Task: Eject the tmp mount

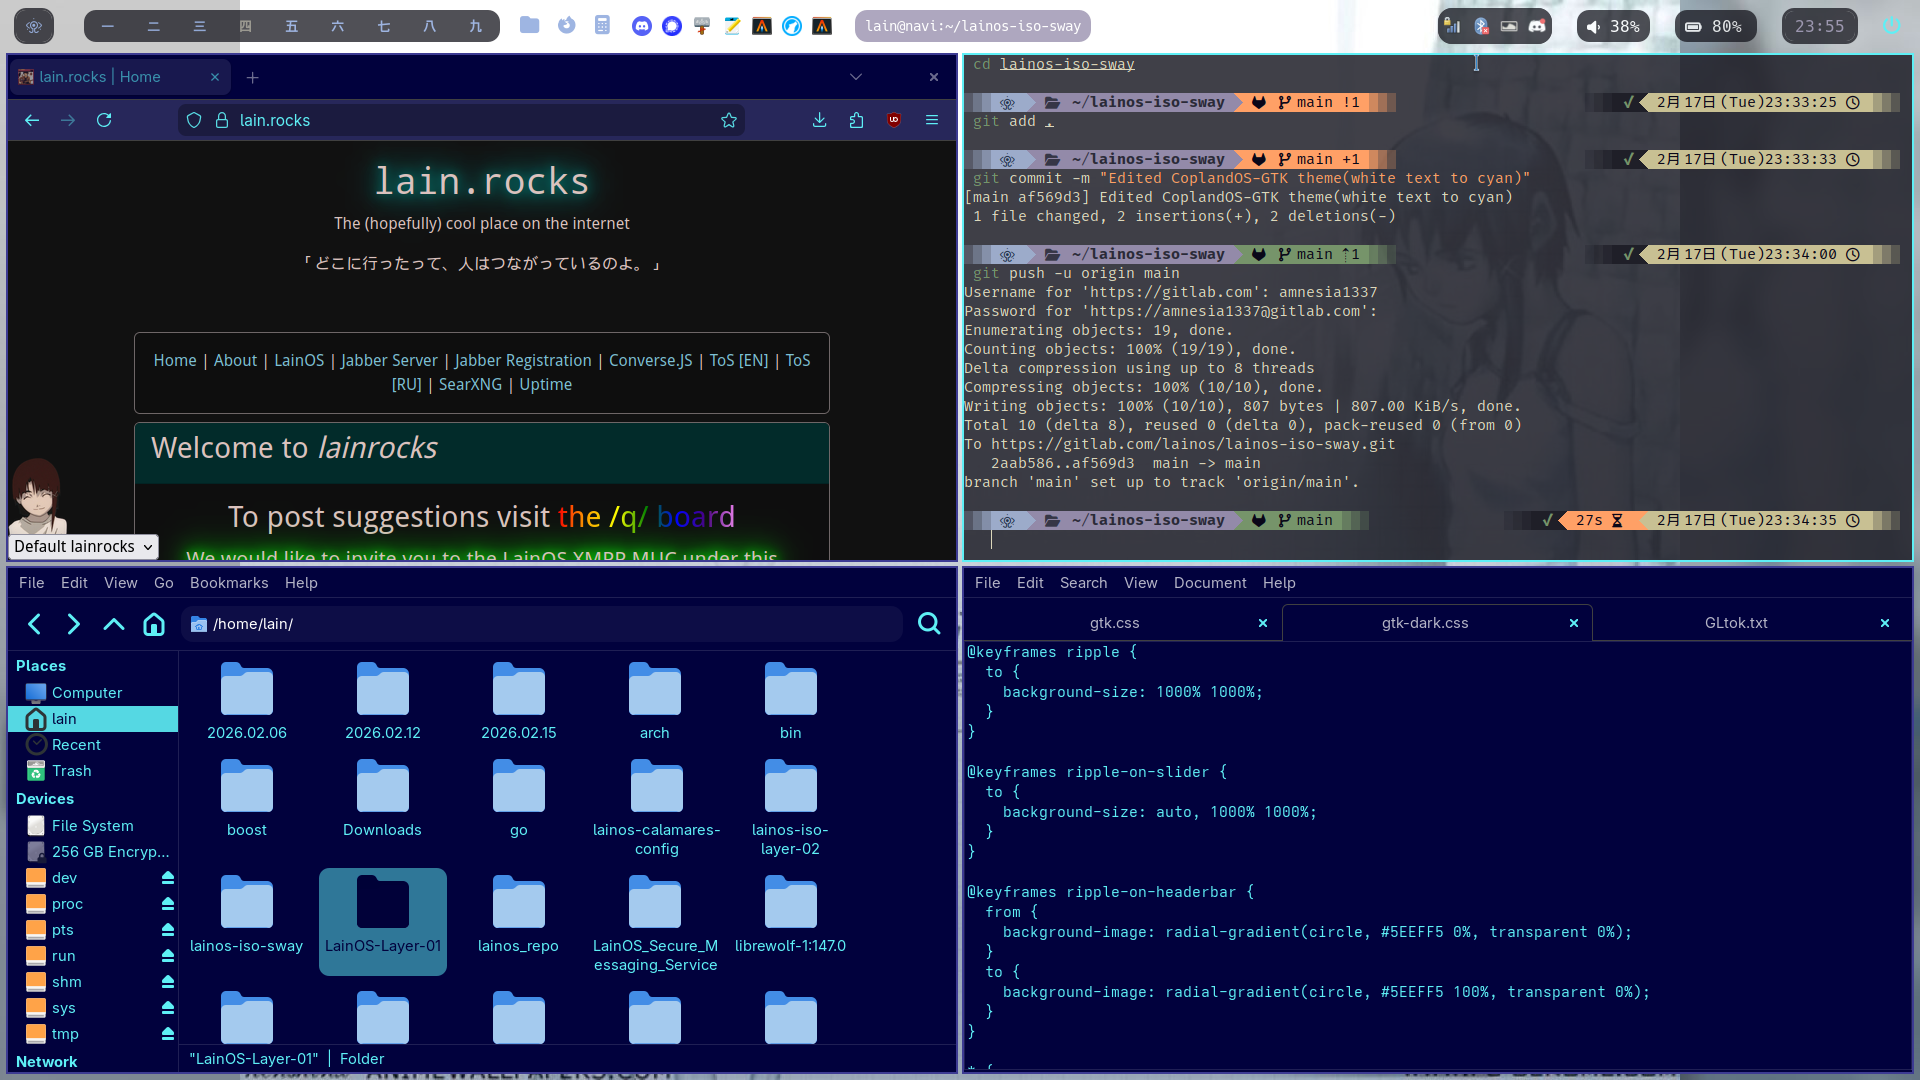Action: coord(168,1034)
